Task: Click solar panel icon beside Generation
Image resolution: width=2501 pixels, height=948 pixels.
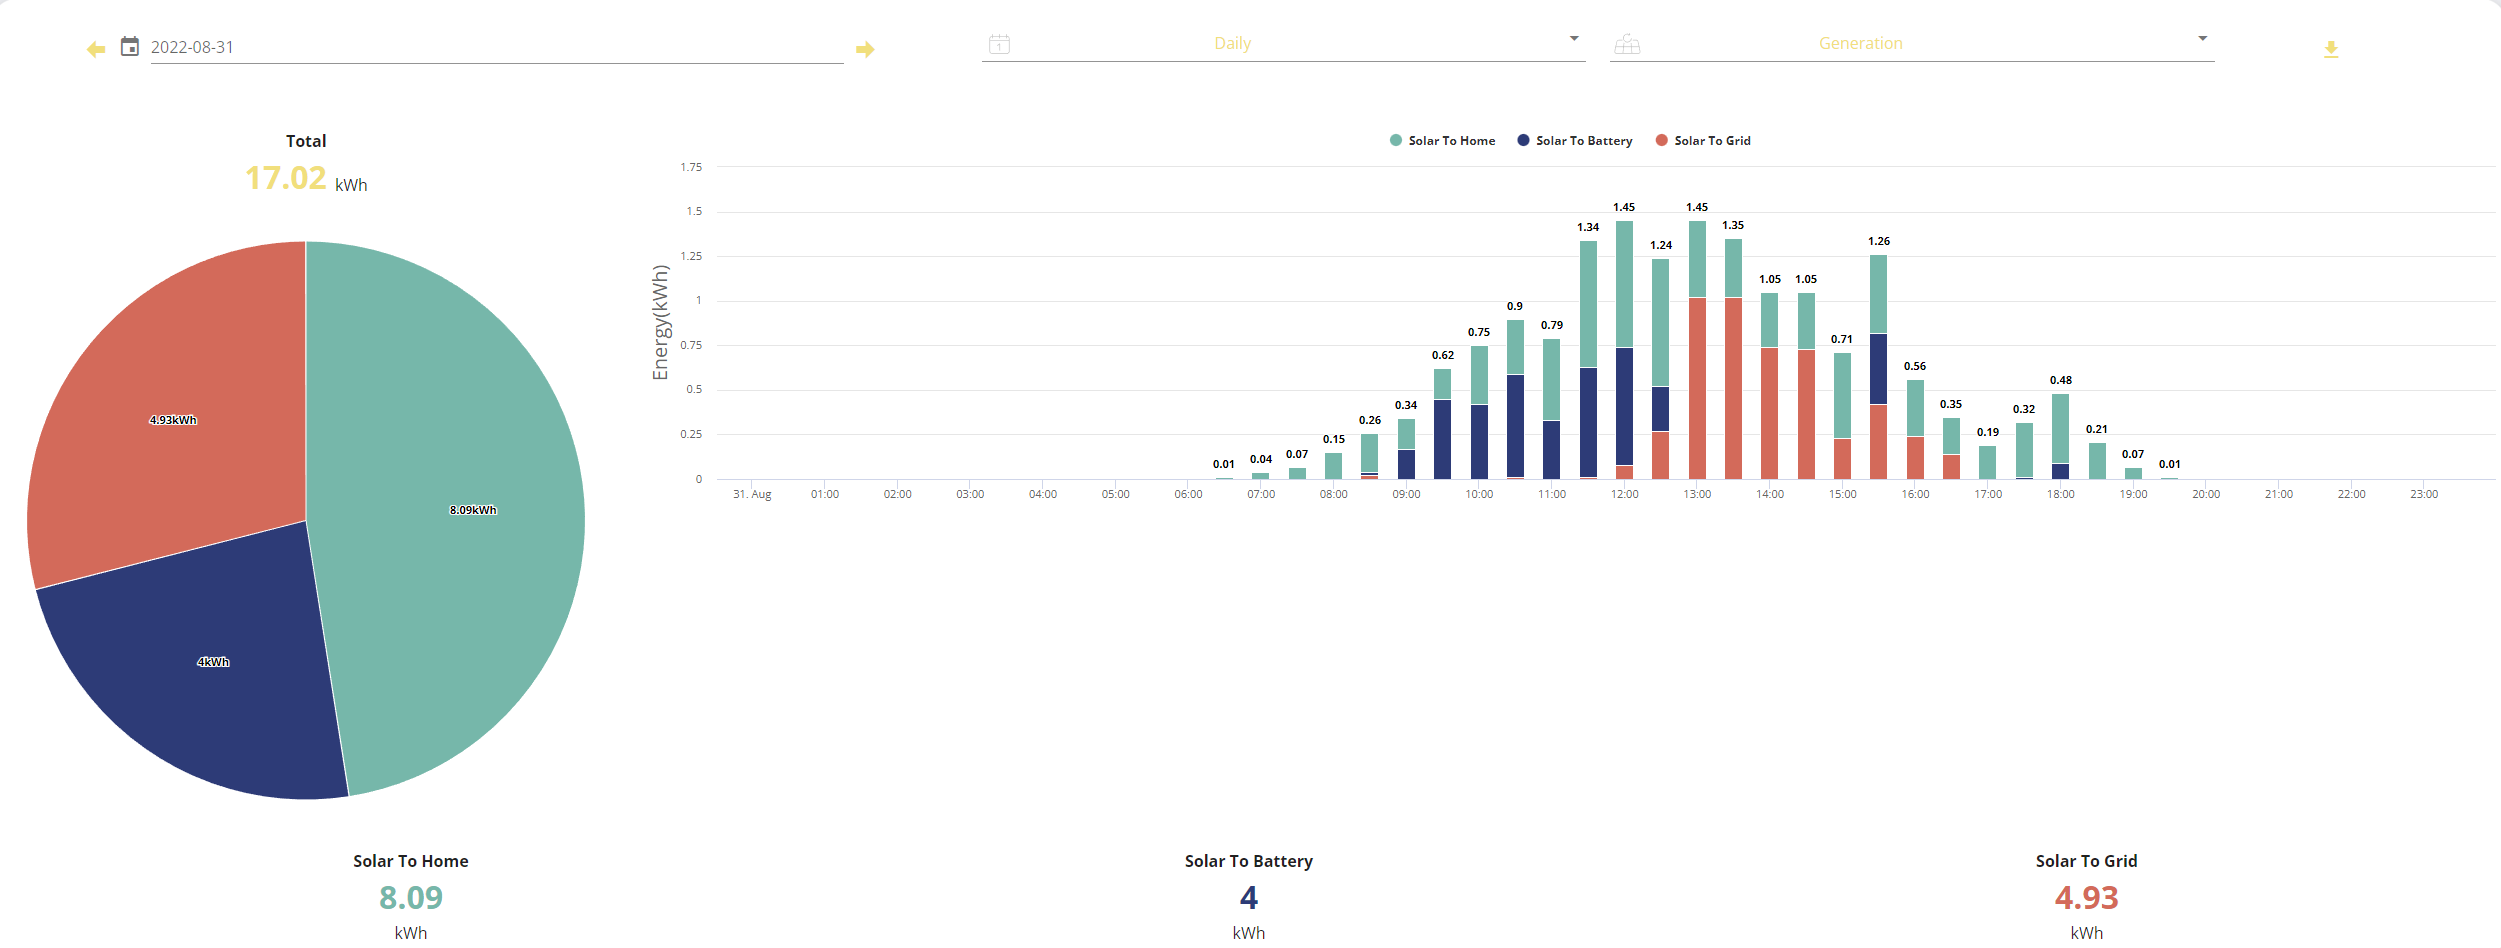Action: click(1627, 44)
